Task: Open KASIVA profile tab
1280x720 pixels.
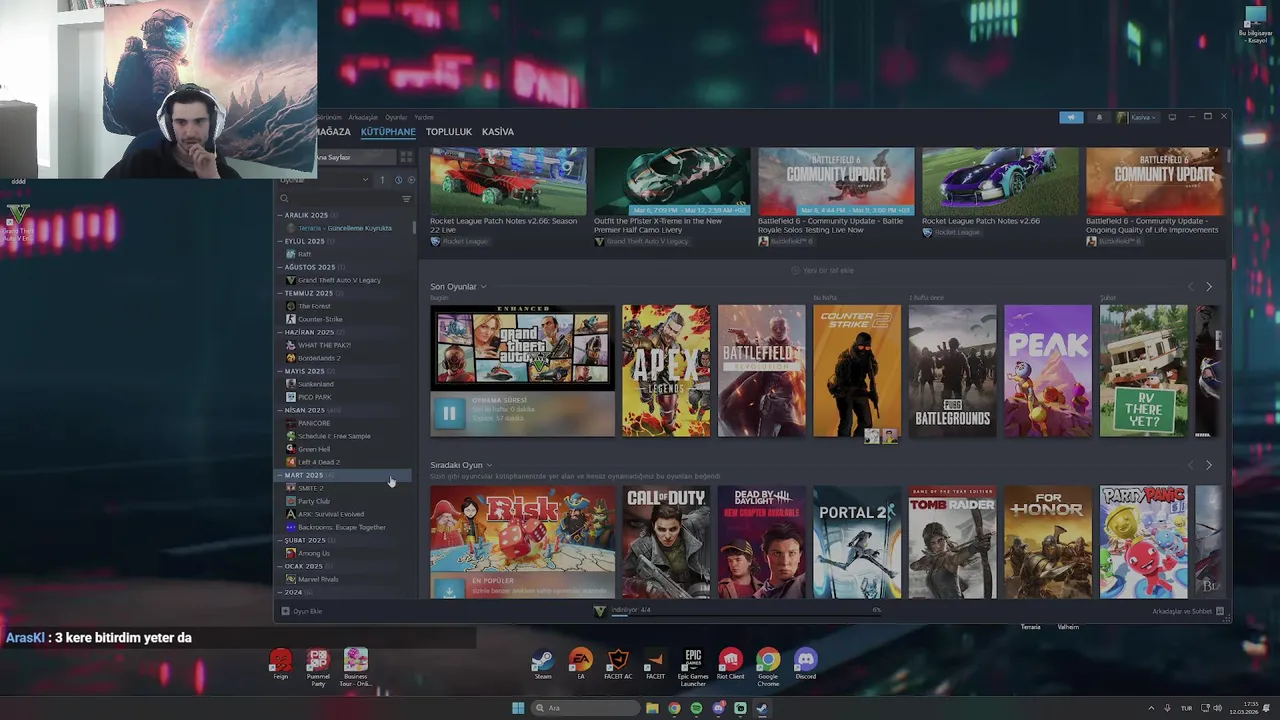Action: (x=498, y=132)
